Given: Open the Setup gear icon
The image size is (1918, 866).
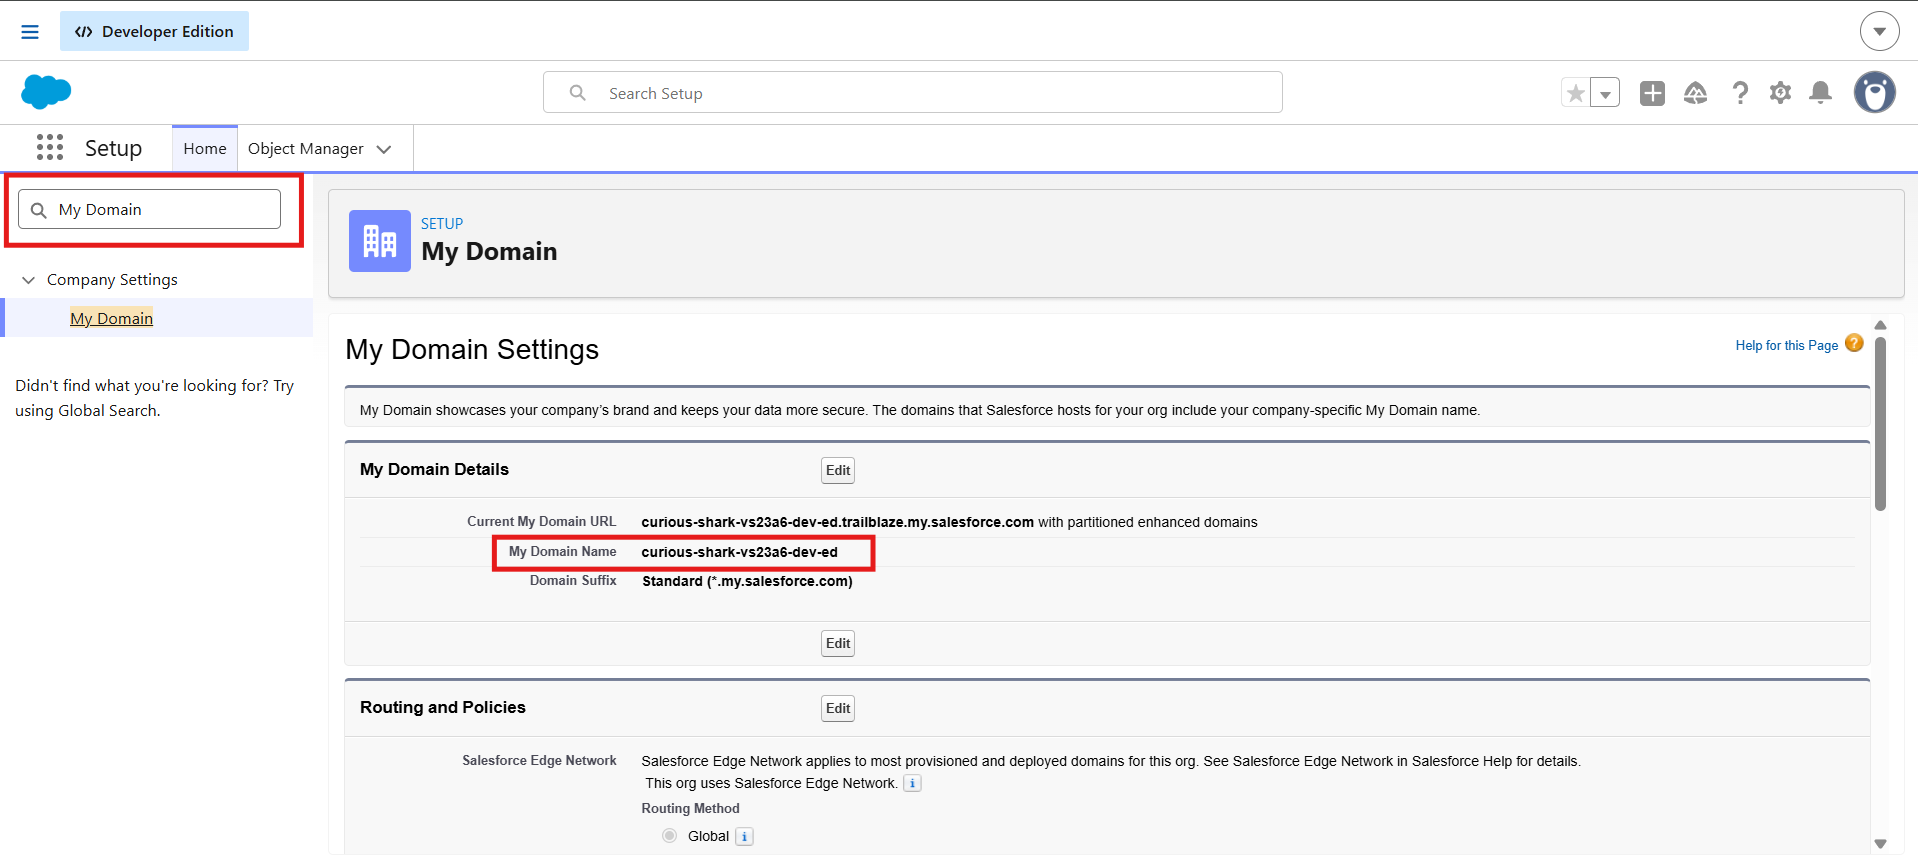Looking at the screenshot, I should point(1781,93).
